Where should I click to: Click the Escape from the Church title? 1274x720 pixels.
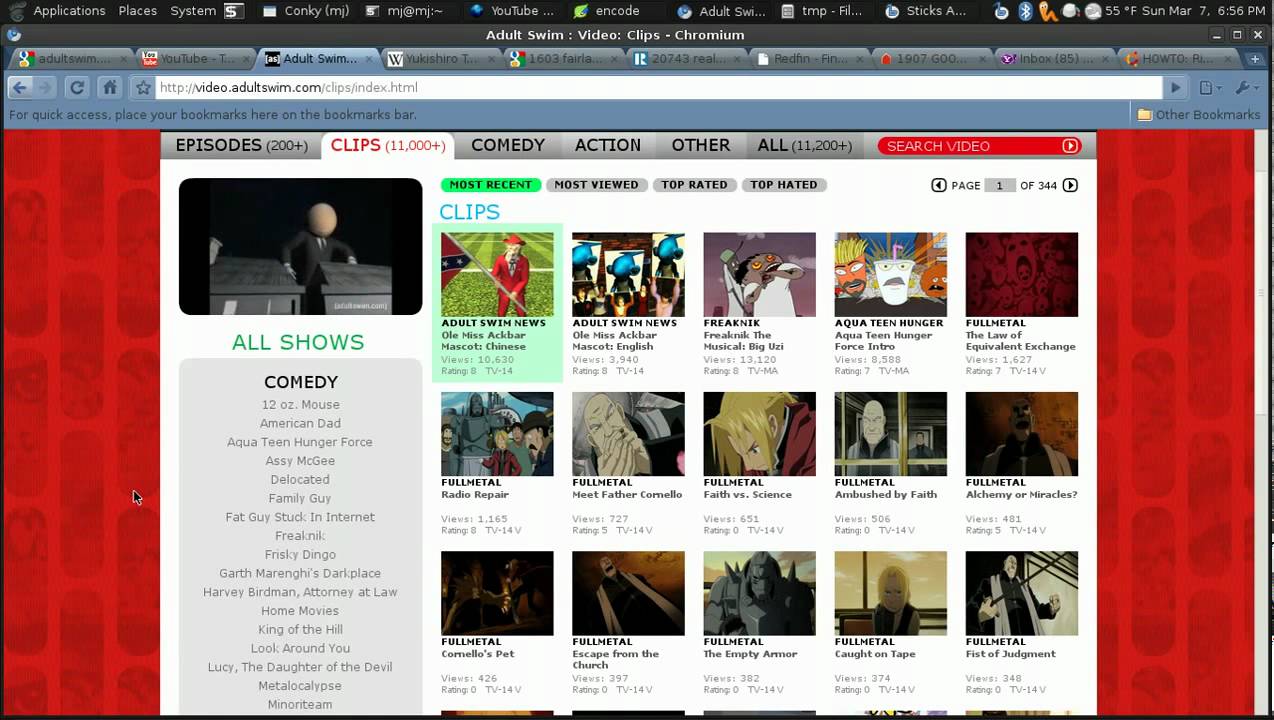(x=615, y=659)
